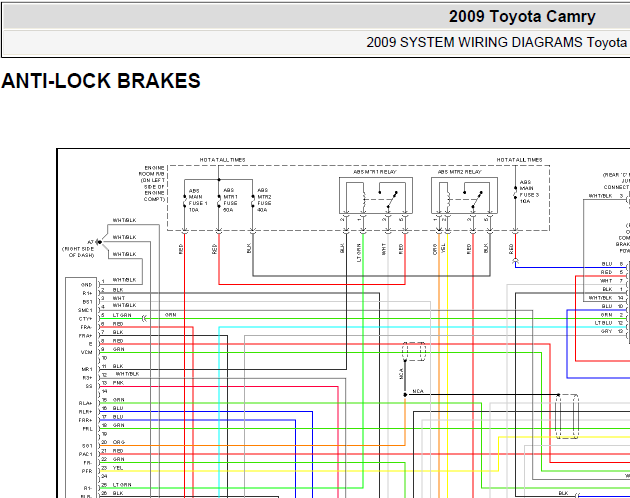630x498 pixels.
Task: Click the 'PFR' connector pin label
Action: point(87,471)
